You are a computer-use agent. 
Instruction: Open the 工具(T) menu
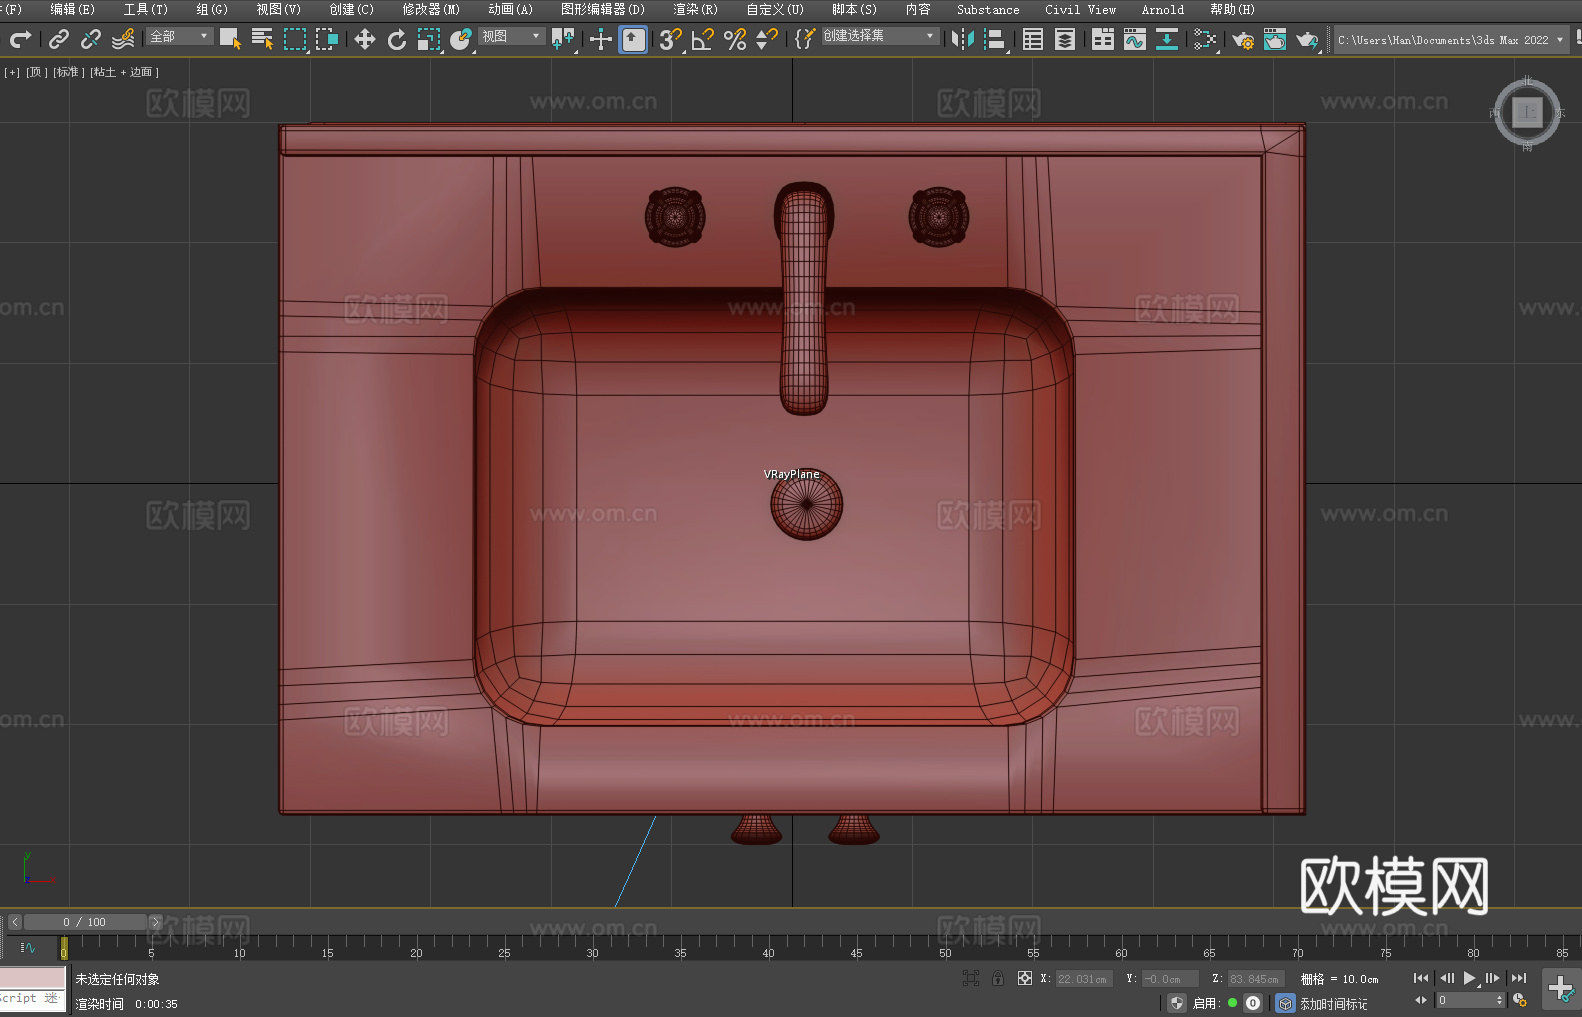click(146, 9)
